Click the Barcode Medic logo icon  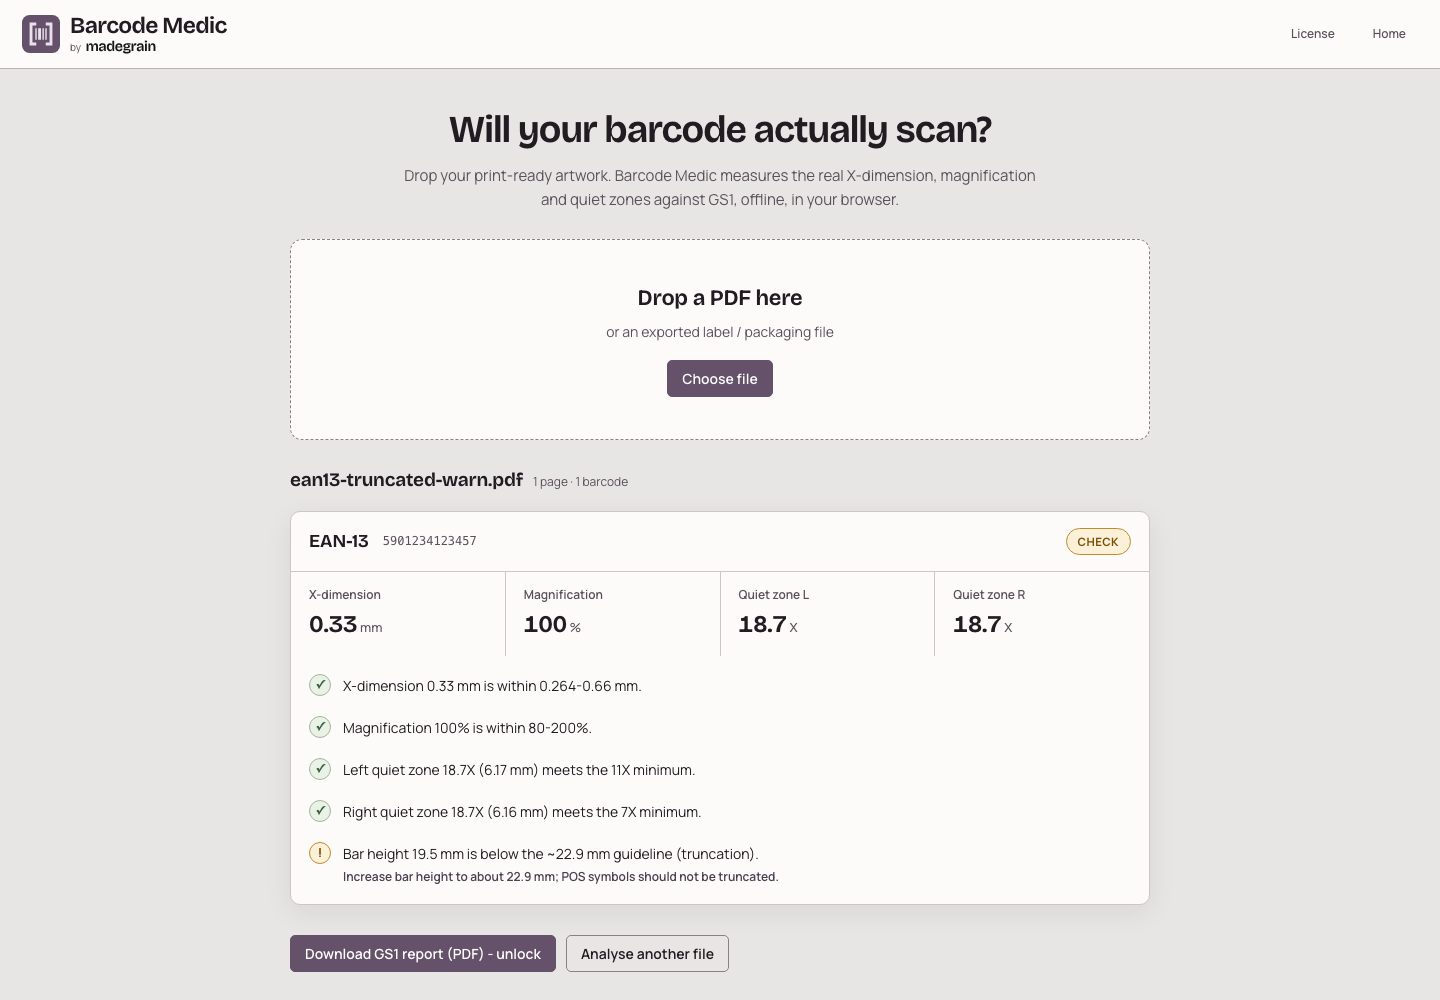pos(41,34)
